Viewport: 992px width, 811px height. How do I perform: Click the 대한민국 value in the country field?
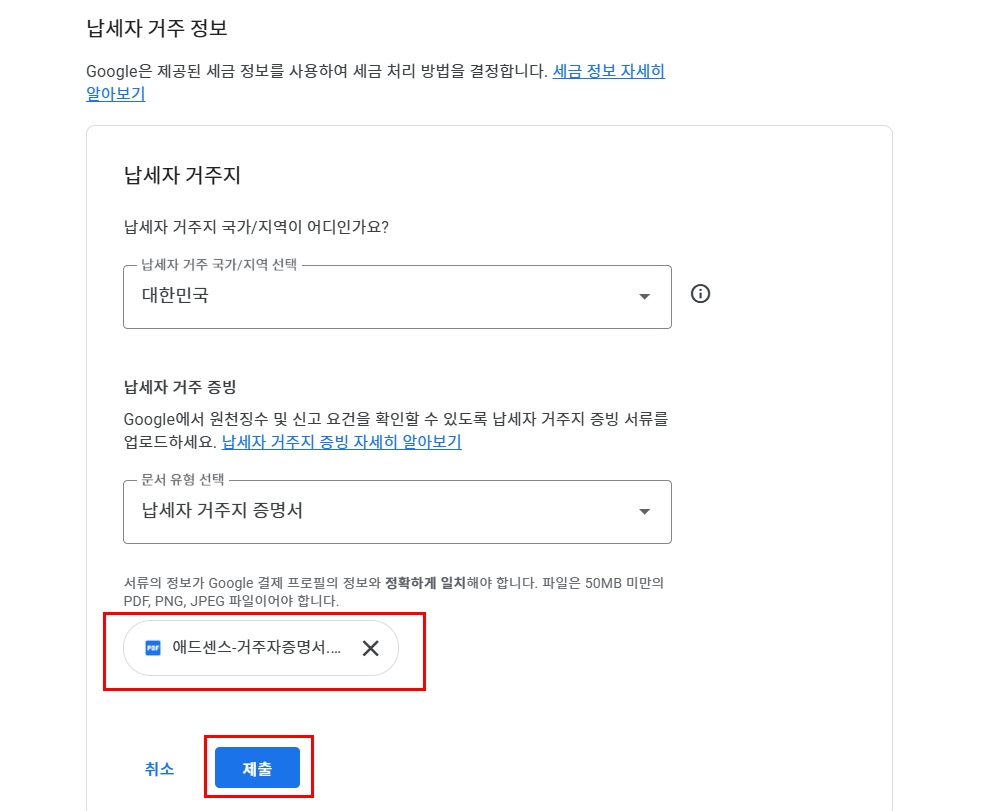(176, 296)
